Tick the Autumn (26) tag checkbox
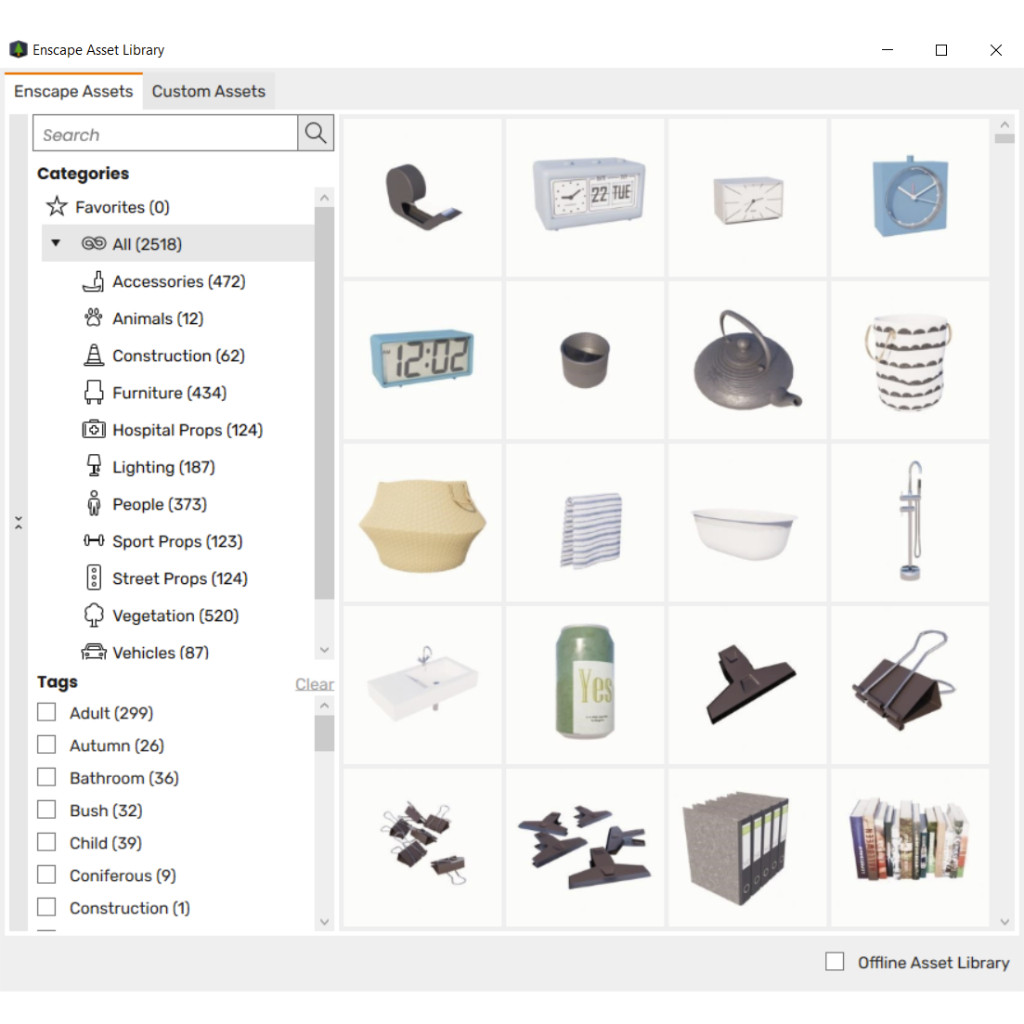 tap(46, 744)
